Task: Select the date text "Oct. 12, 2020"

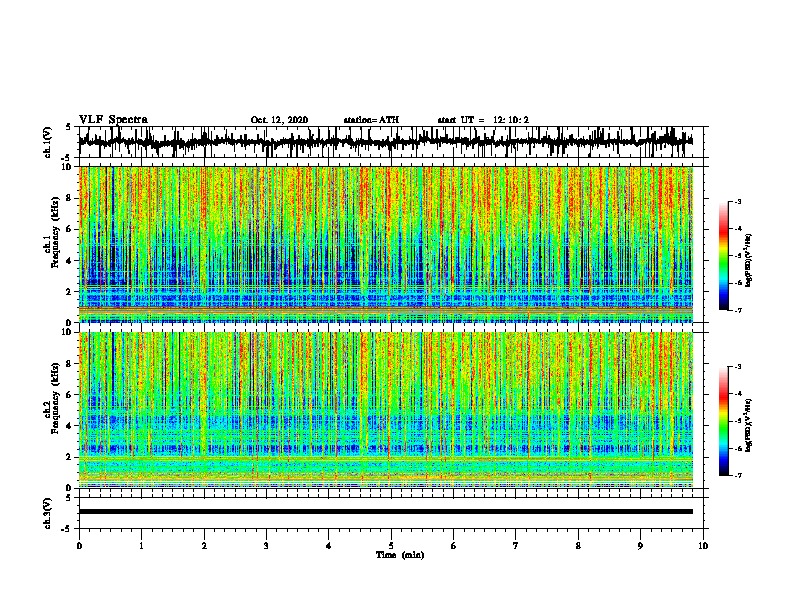Action: click(279, 120)
